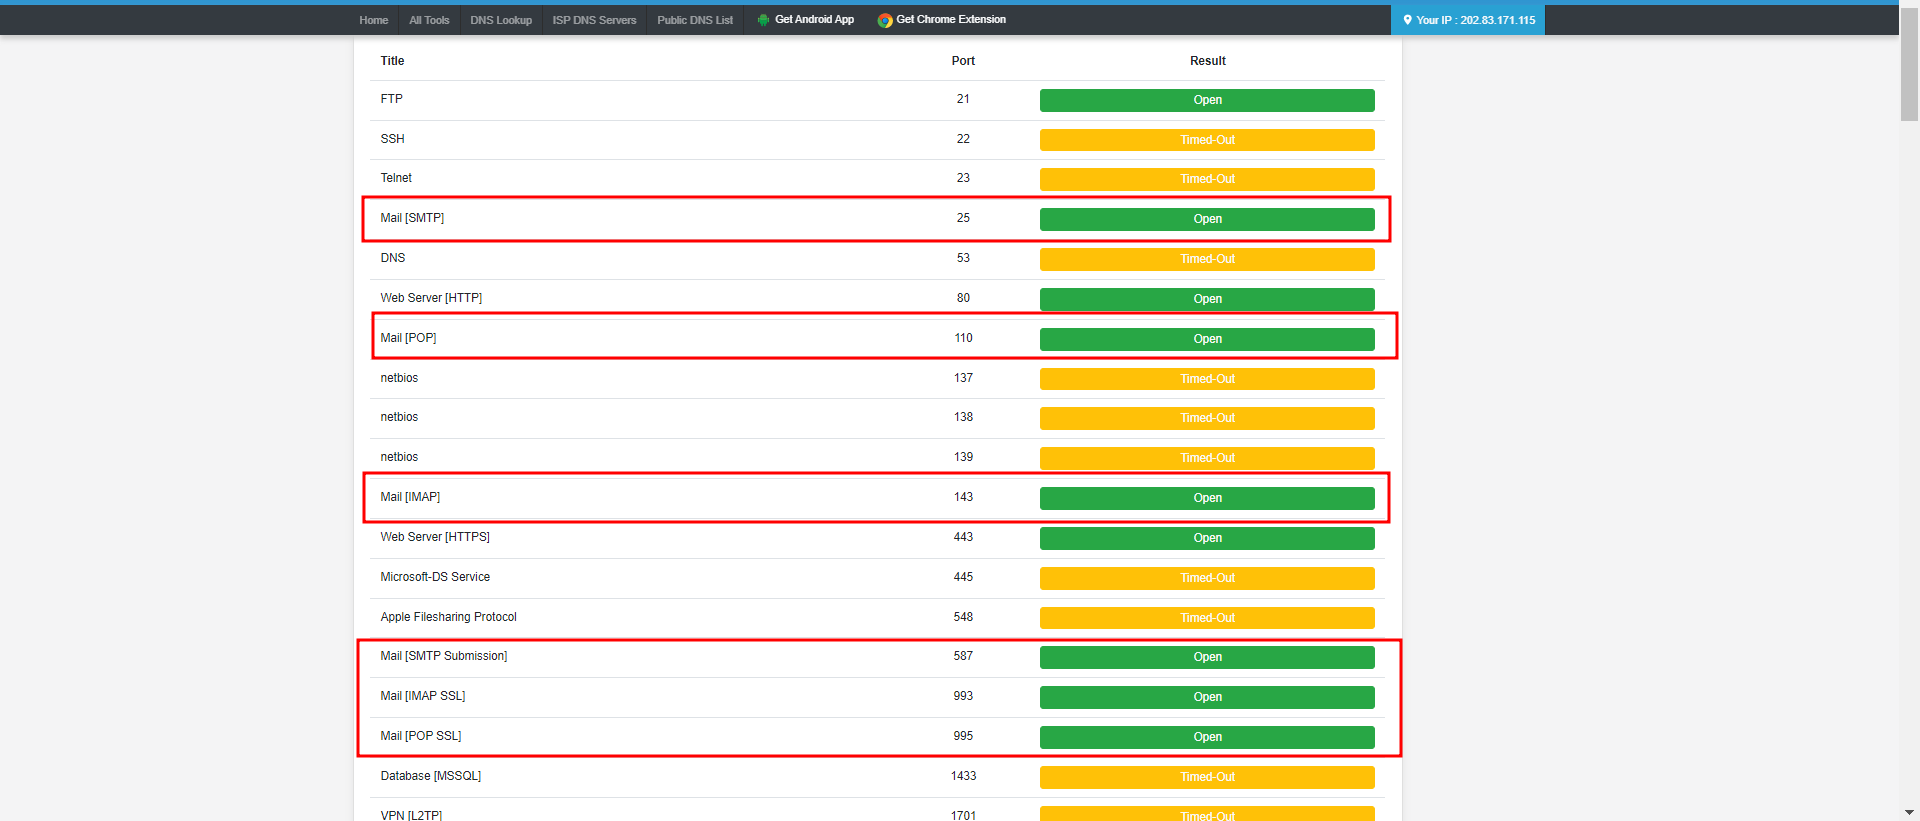The height and width of the screenshot is (821, 1920).
Task: Click the green Android robot icon
Action: click(x=763, y=20)
